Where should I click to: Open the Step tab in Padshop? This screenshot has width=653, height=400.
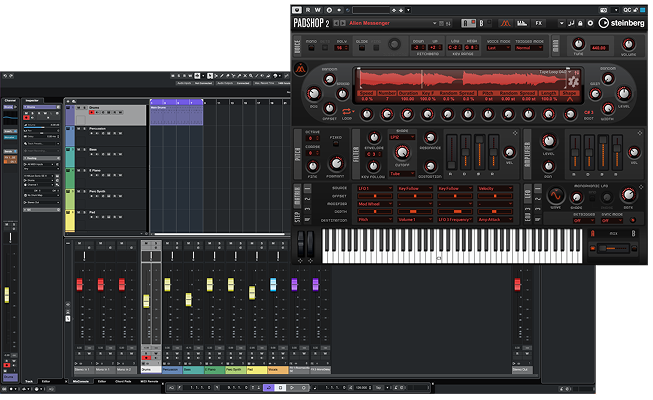coord(297,217)
